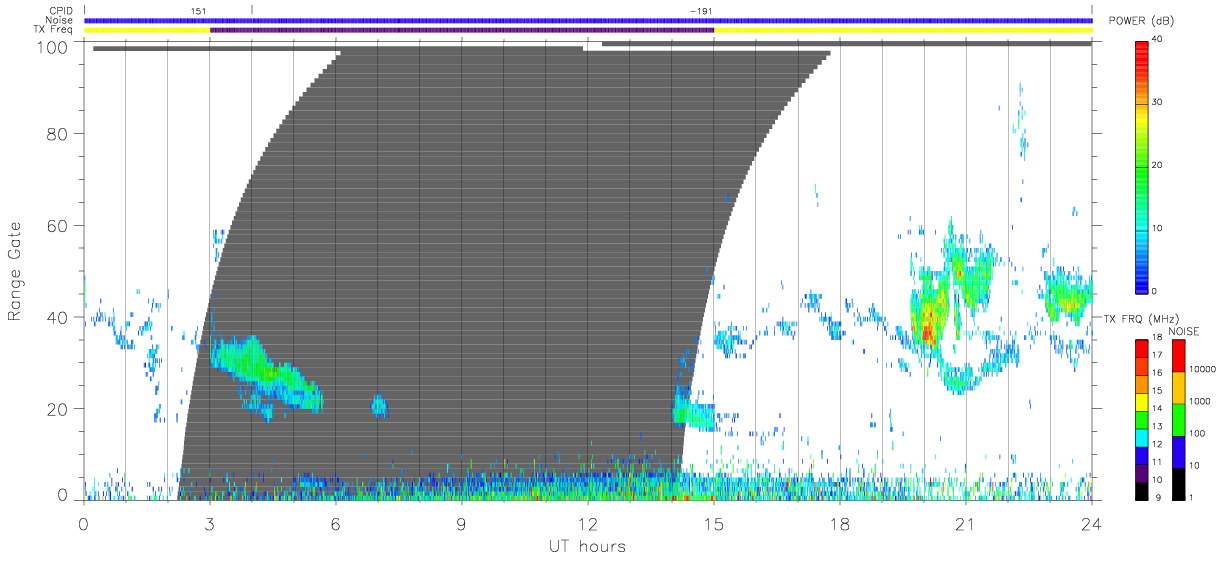1228x567 pixels.
Task: Click the TX Freq row label
Action: coord(53,30)
